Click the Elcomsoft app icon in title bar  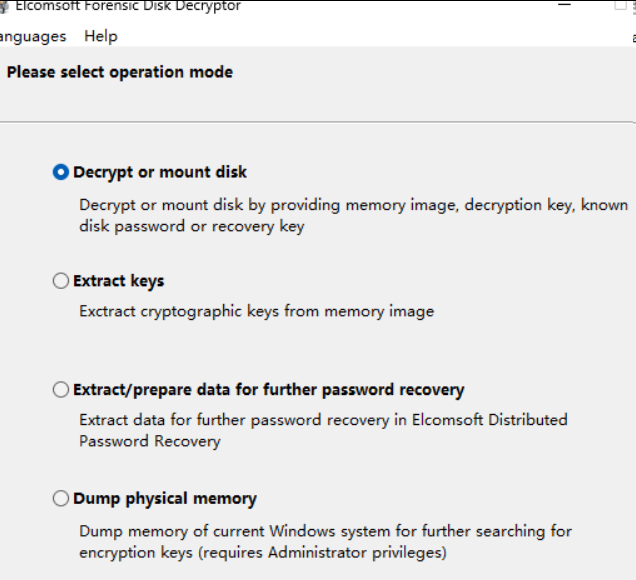point(4,6)
